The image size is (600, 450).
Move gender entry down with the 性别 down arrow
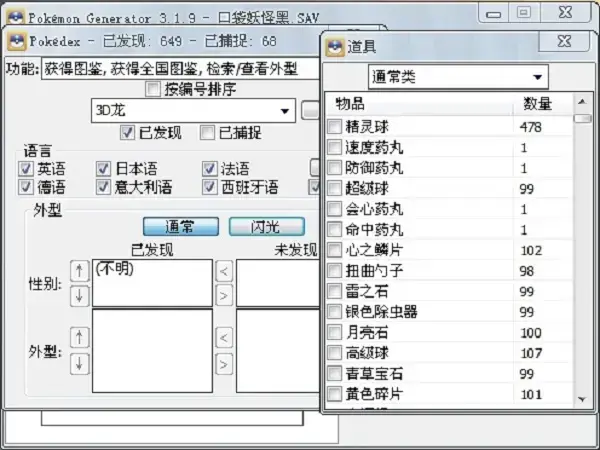coord(80,296)
